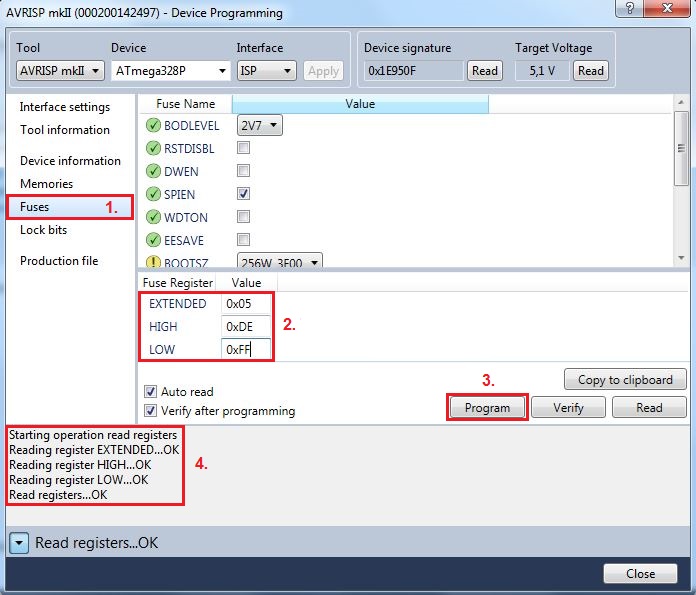The image size is (696, 595).
Task: Switch to Lock bits section
Action: point(44,230)
